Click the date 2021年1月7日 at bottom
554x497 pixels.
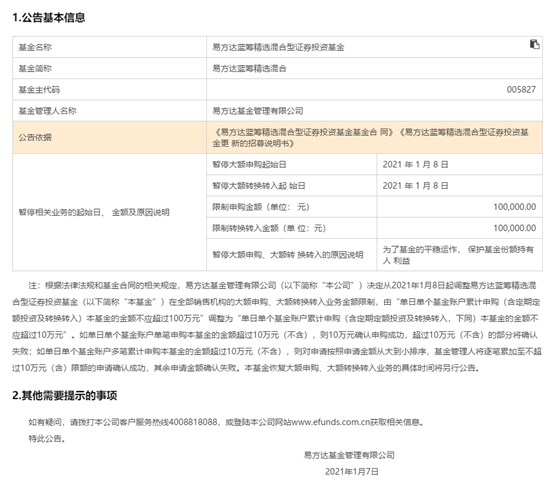pos(352,472)
